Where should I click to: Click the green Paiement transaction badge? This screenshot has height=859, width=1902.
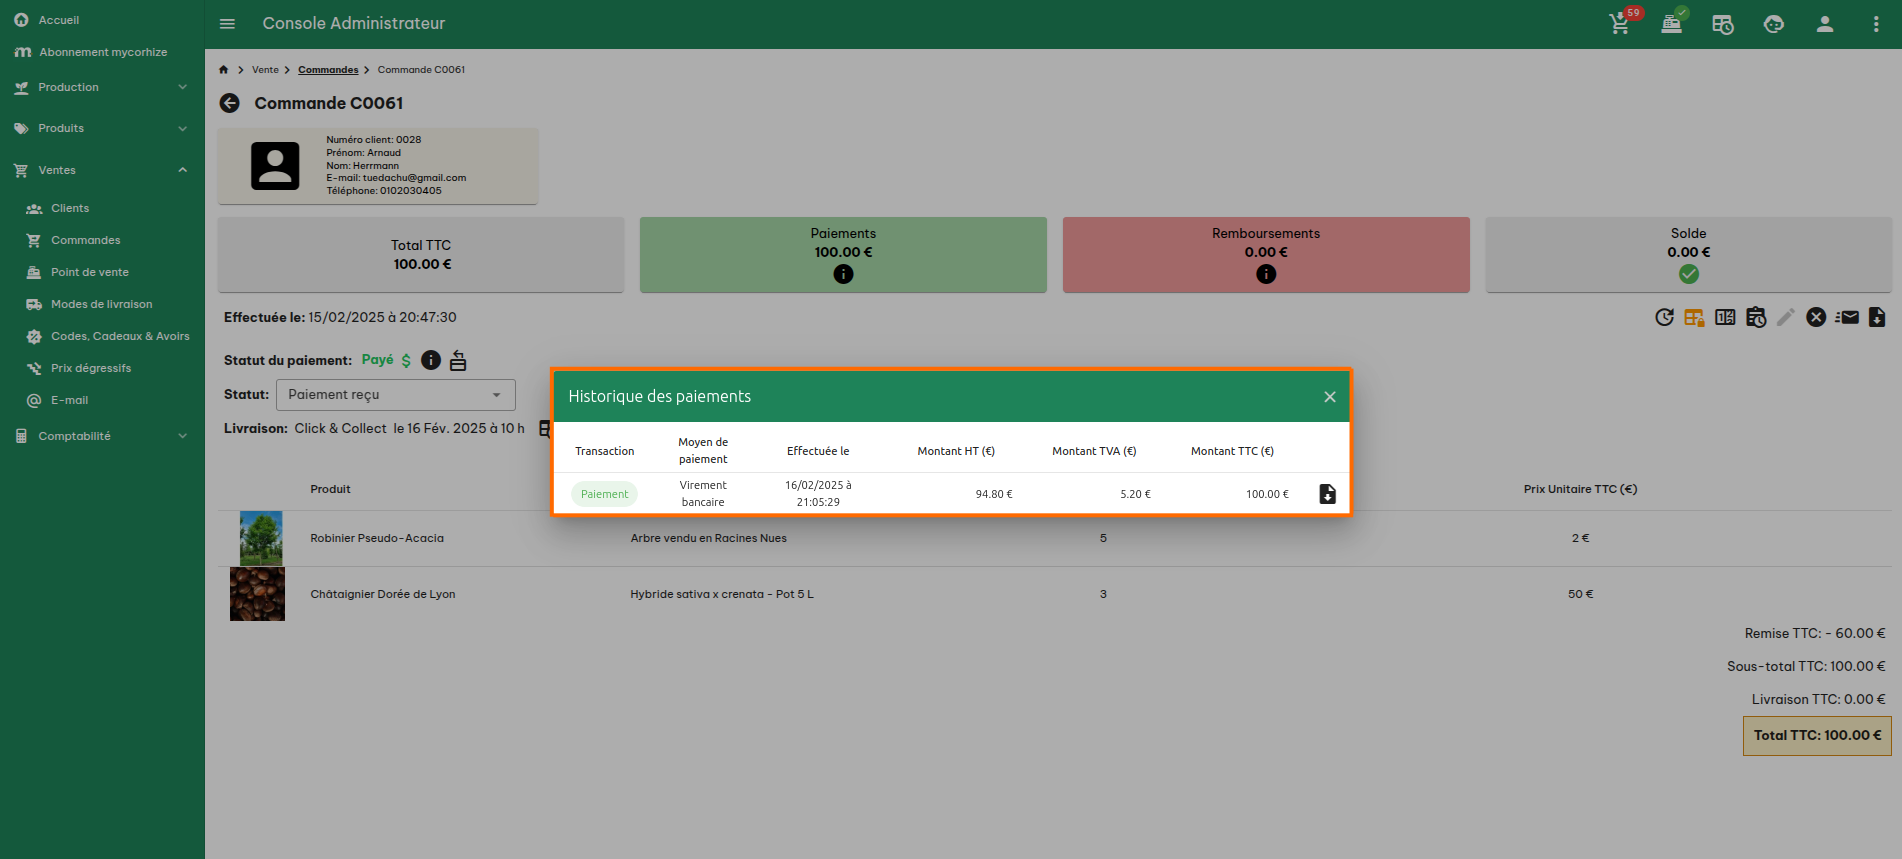click(604, 494)
